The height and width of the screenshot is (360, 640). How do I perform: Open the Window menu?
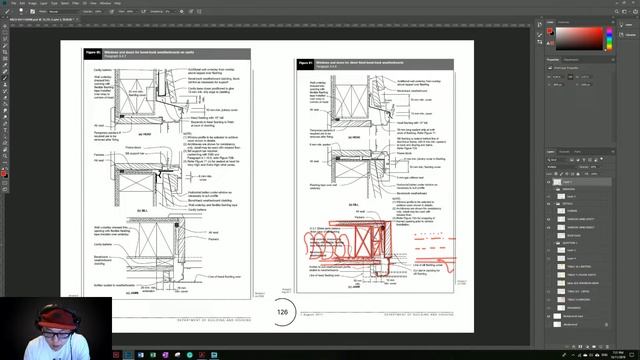coord(105,3)
